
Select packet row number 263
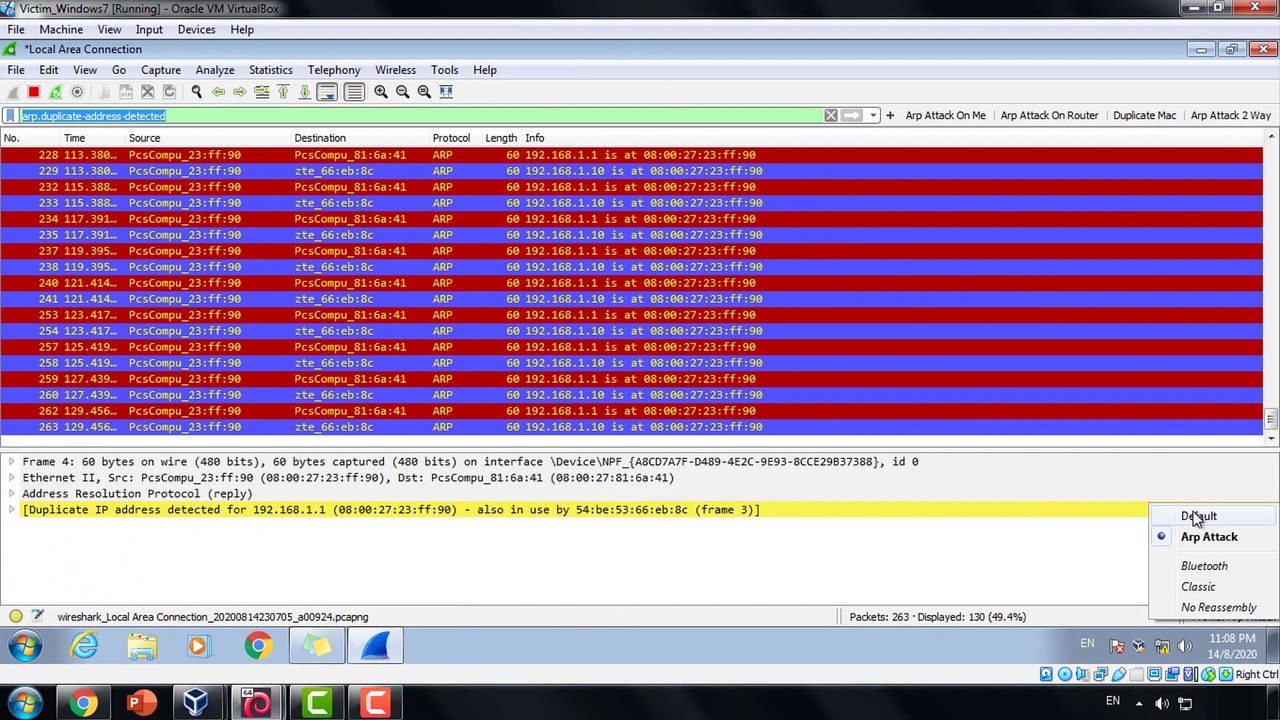click(x=632, y=427)
